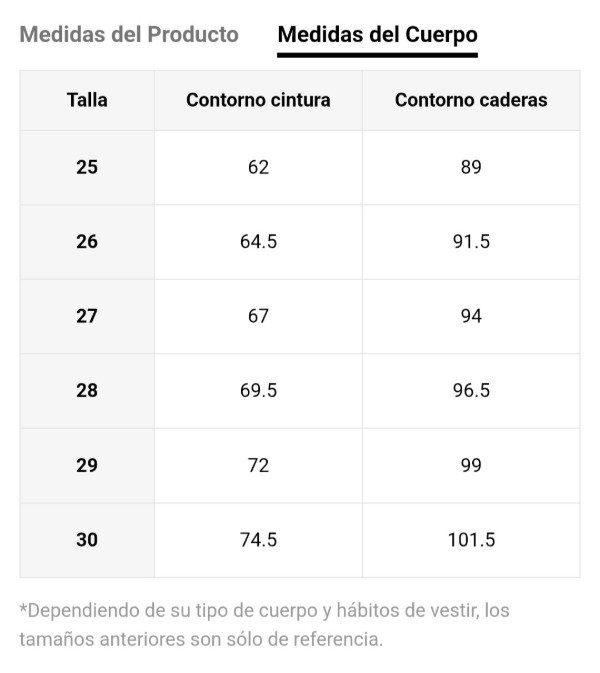Click the Talla column header

pos(87,100)
